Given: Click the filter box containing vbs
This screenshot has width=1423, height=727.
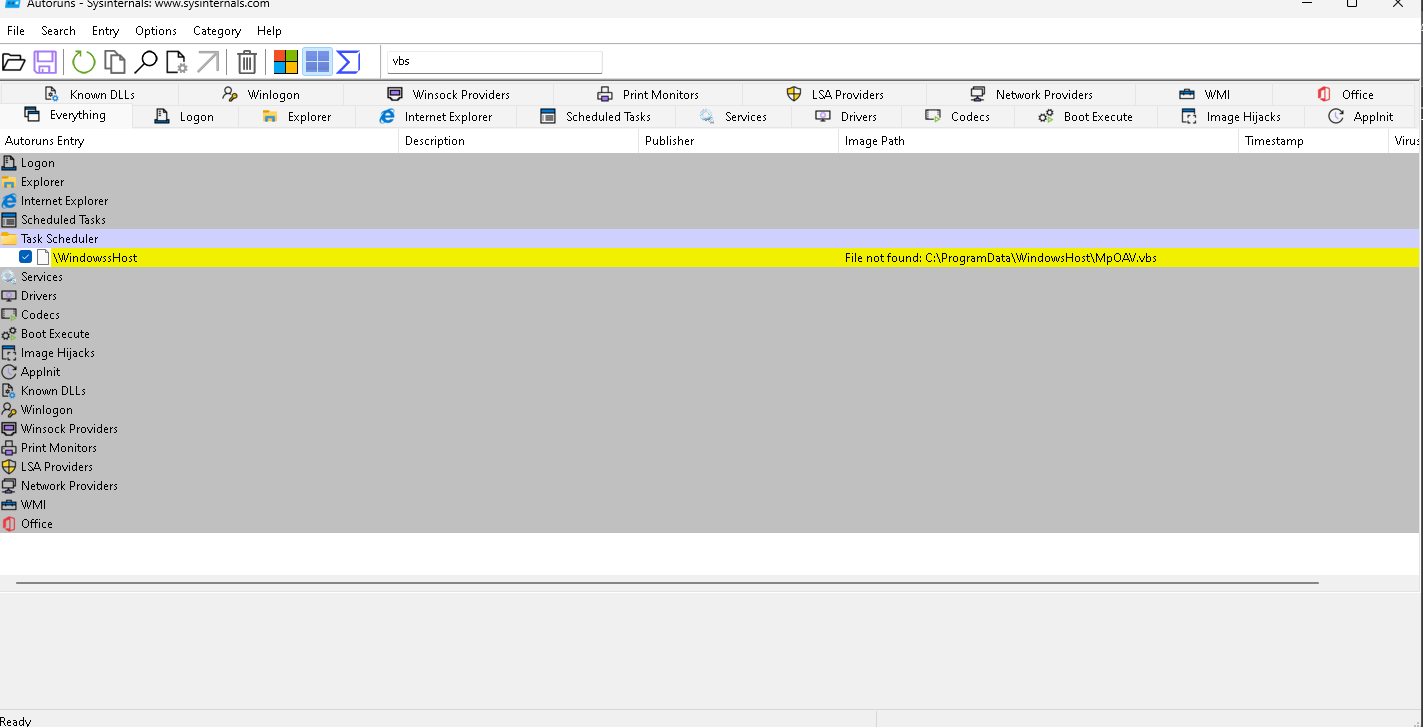Looking at the screenshot, I should pyautogui.click(x=495, y=61).
